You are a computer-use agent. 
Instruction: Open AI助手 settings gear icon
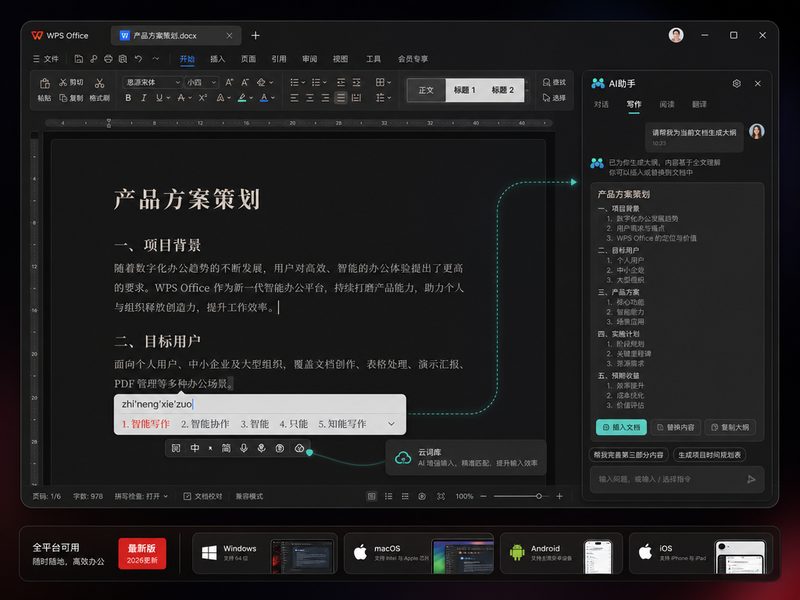736,83
